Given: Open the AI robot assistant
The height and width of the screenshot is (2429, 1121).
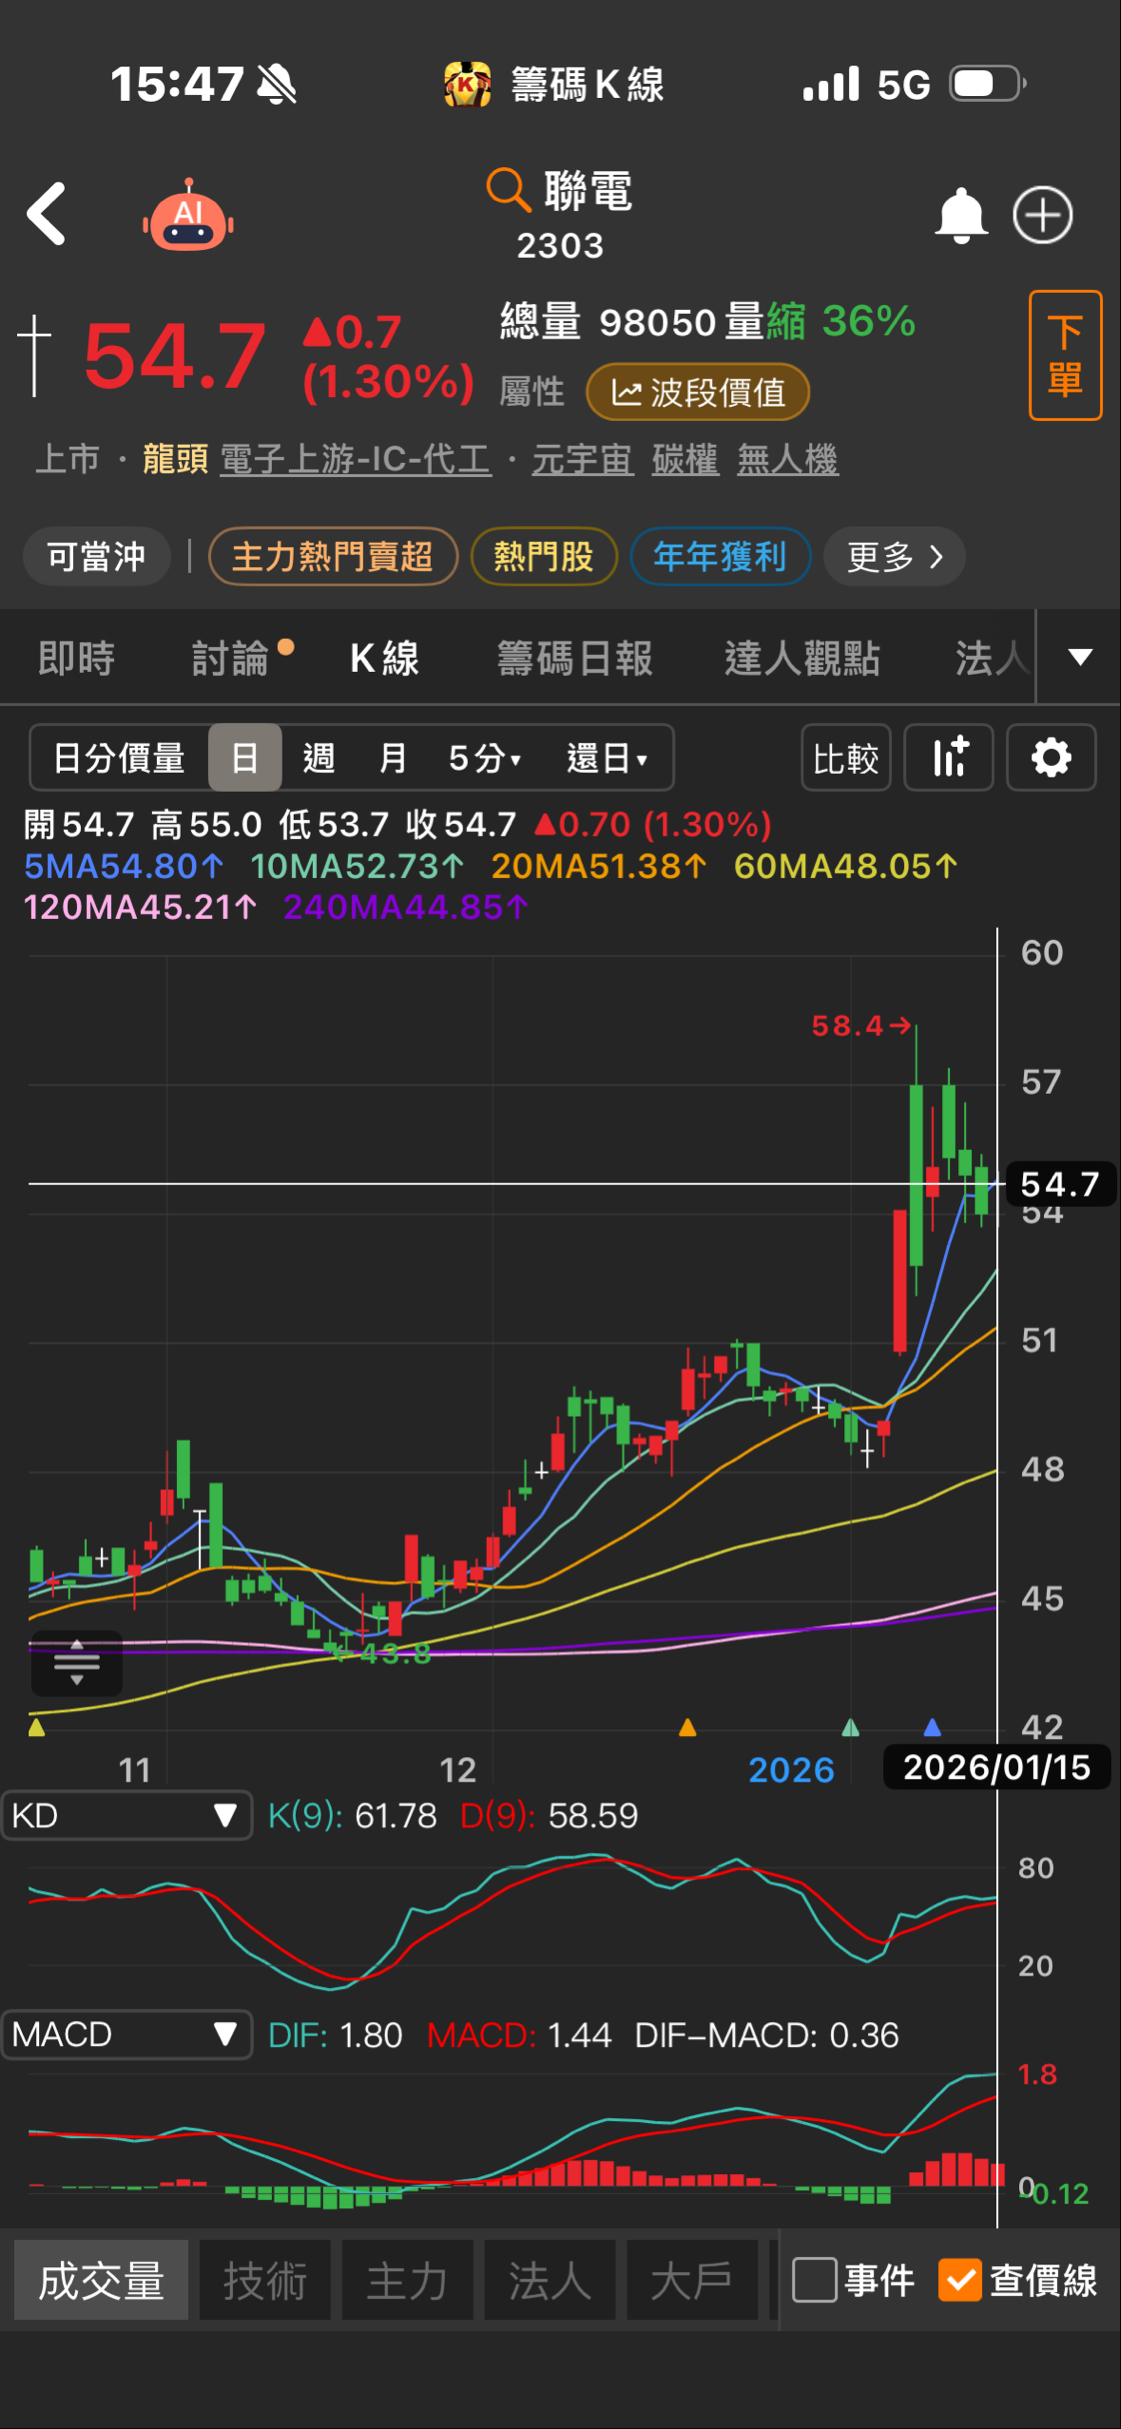Looking at the screenshot, I should coord(188,215).
